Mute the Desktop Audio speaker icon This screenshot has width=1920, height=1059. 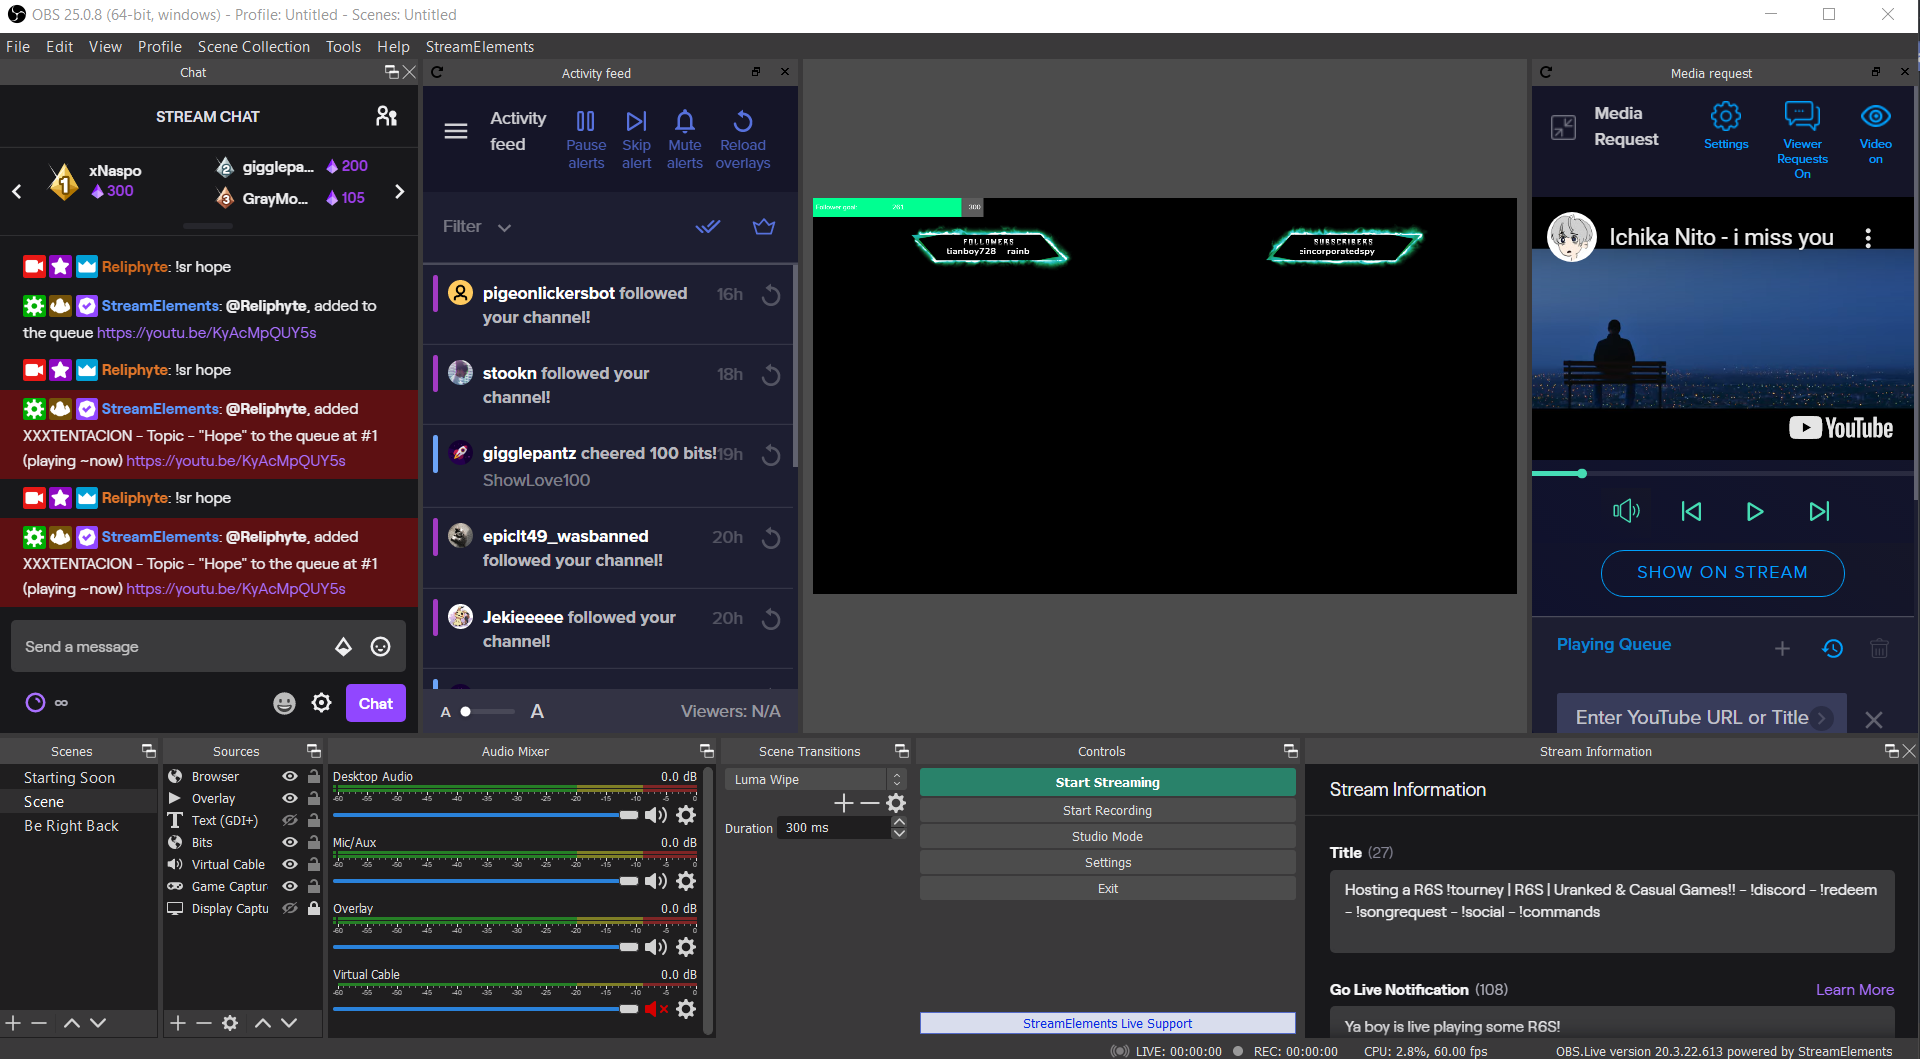pyautogui.click(x=656, y=815)
